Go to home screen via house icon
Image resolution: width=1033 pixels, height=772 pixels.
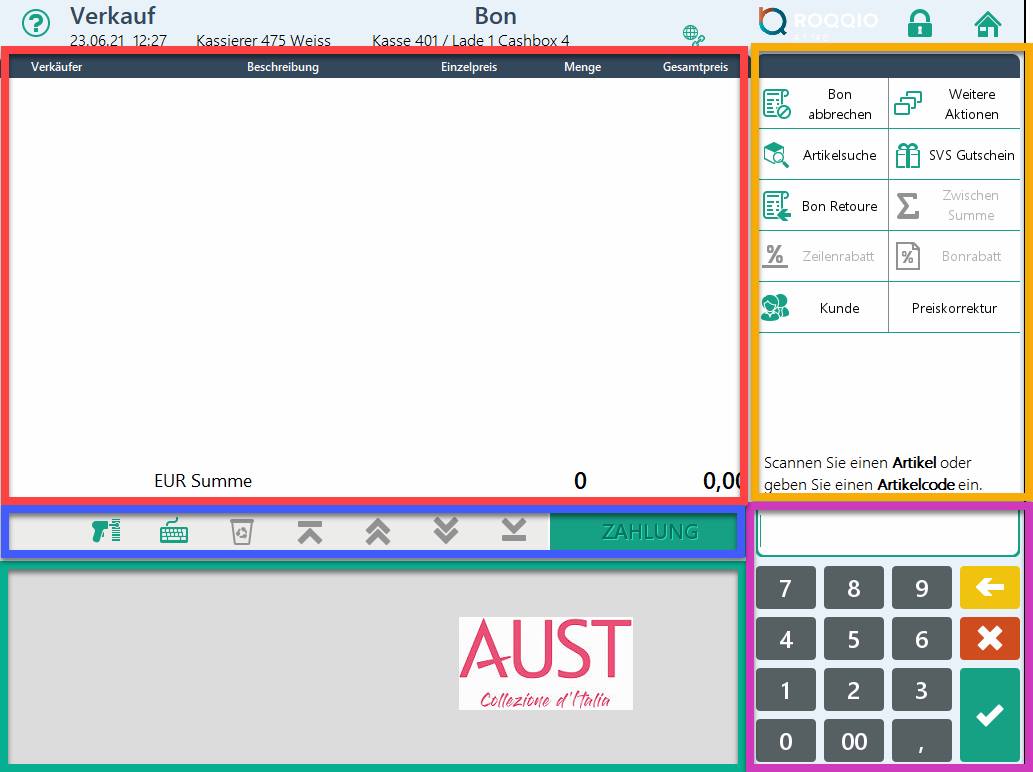point(988,24)
